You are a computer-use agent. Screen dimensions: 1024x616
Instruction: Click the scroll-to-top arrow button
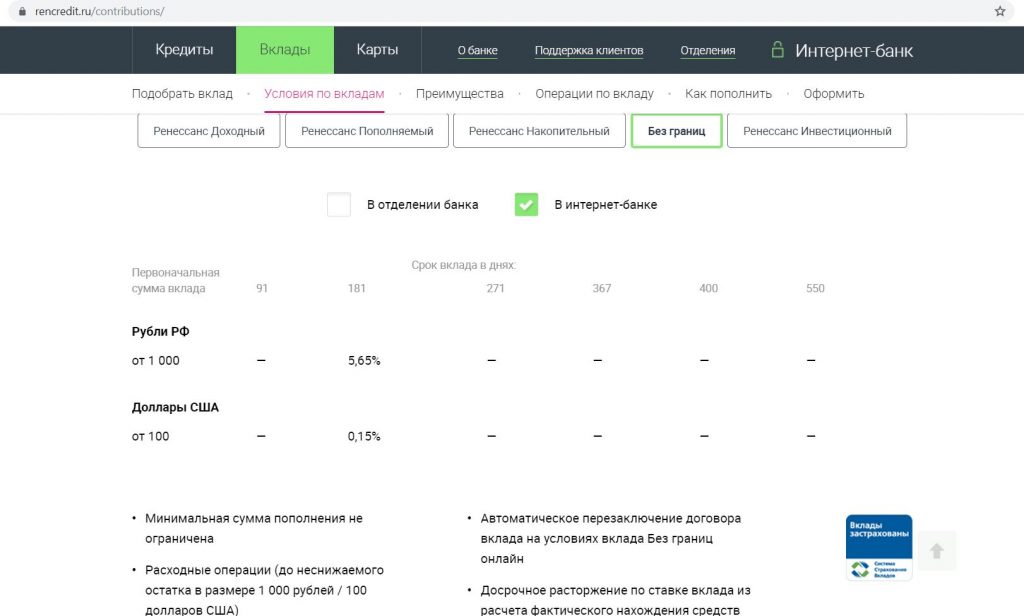click(x=936, y=551)
